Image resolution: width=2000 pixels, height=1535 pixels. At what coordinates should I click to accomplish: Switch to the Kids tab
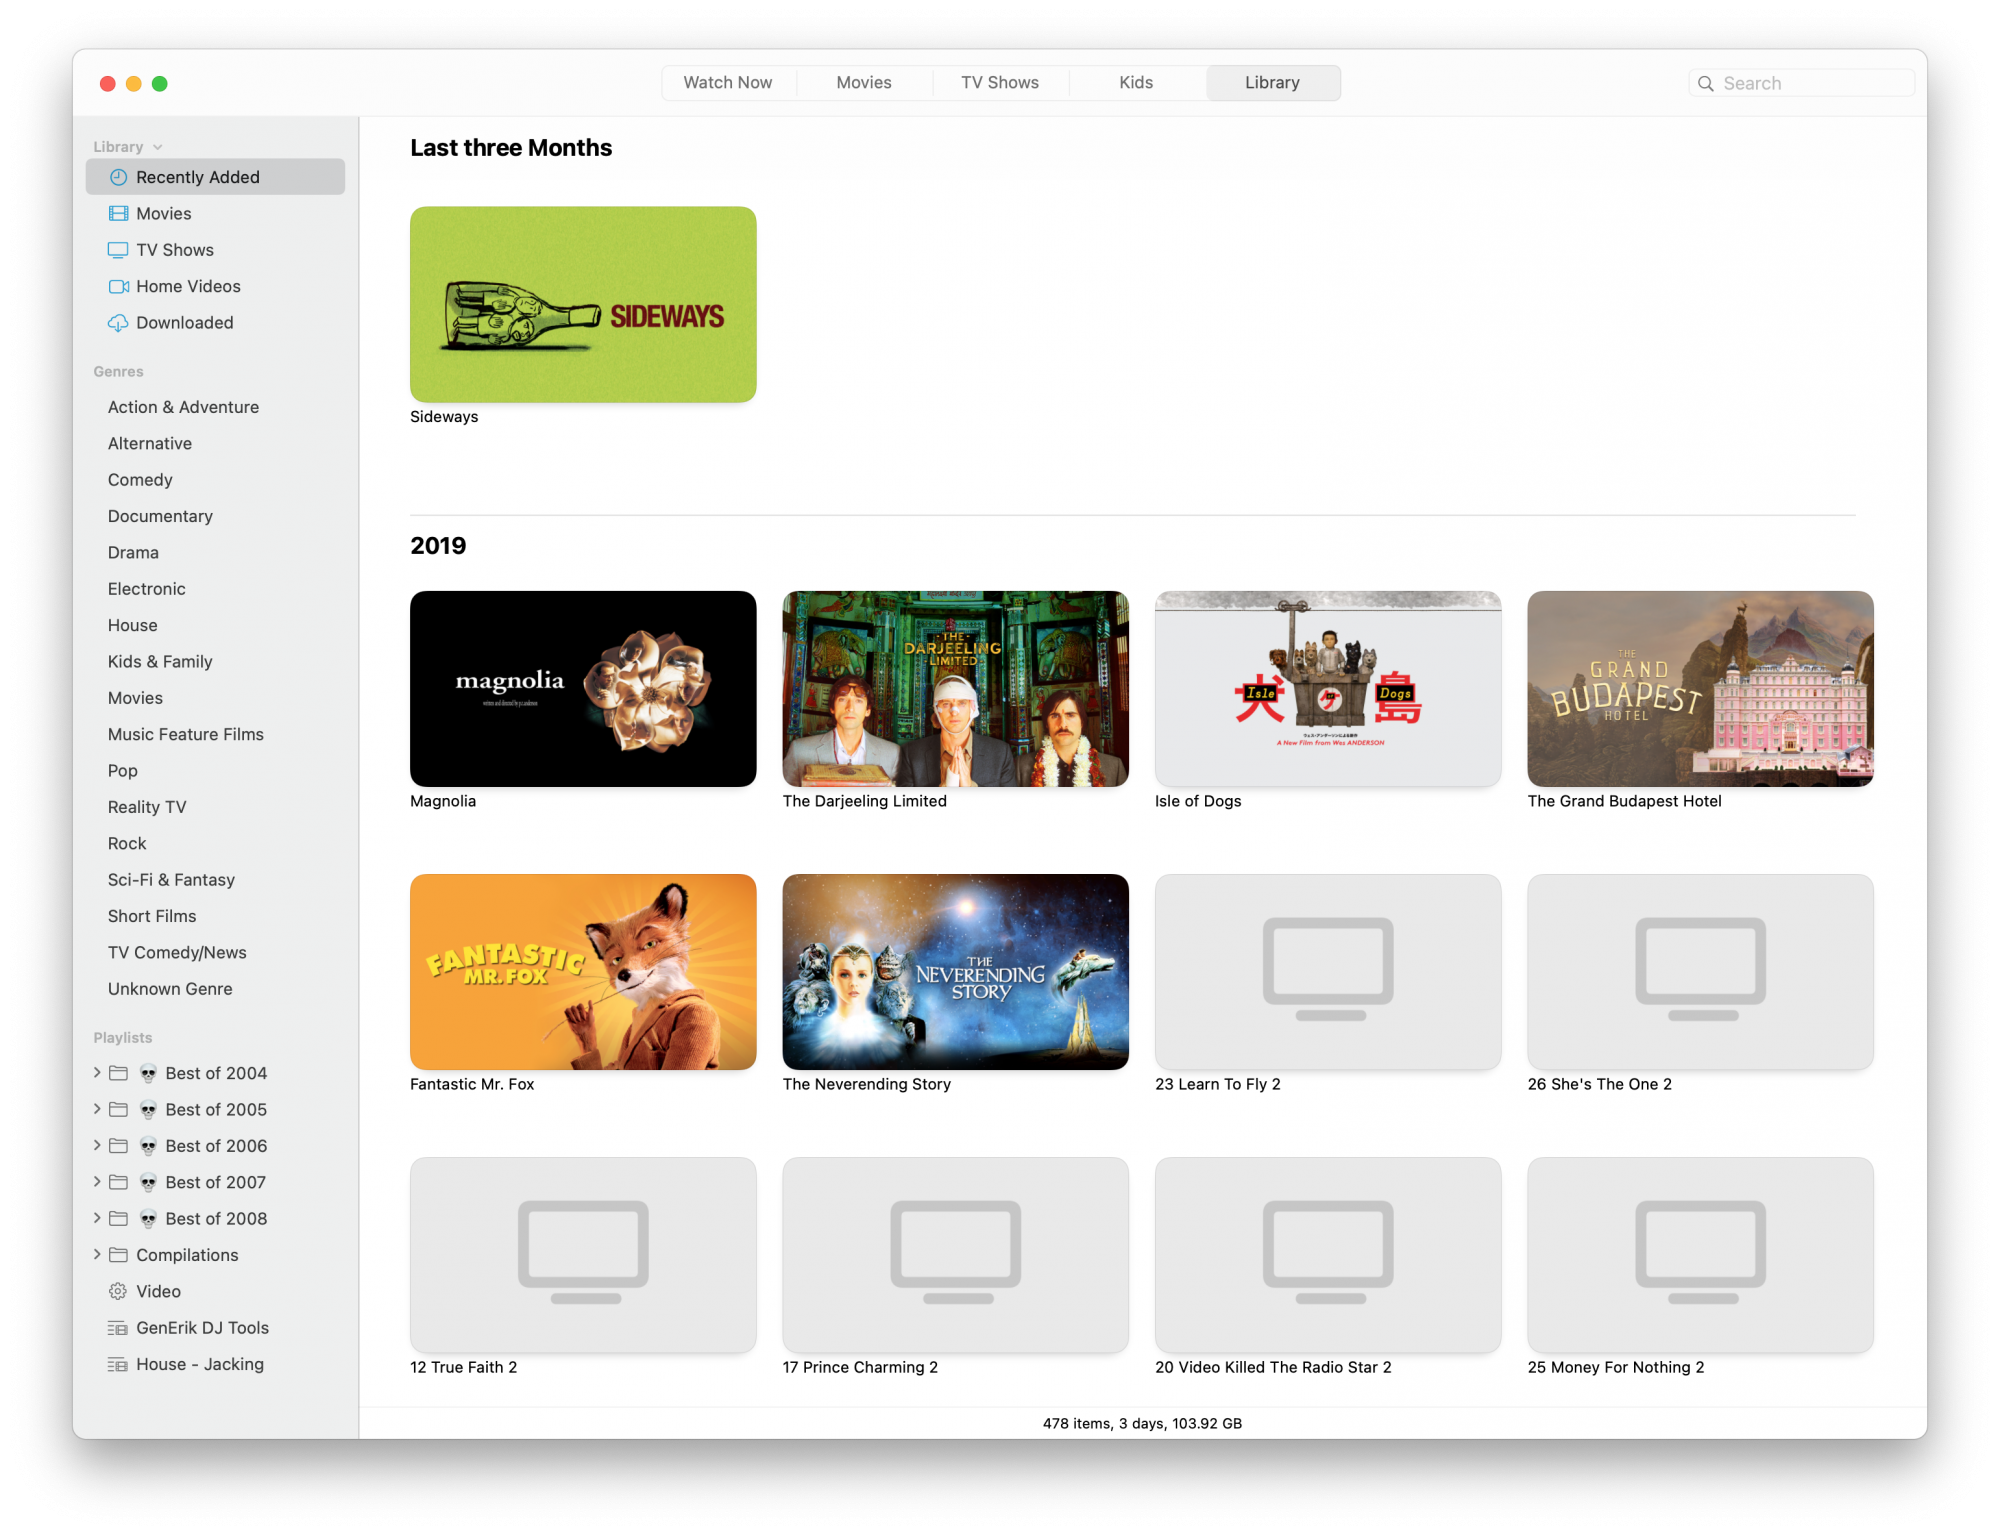pos(1135,83)
